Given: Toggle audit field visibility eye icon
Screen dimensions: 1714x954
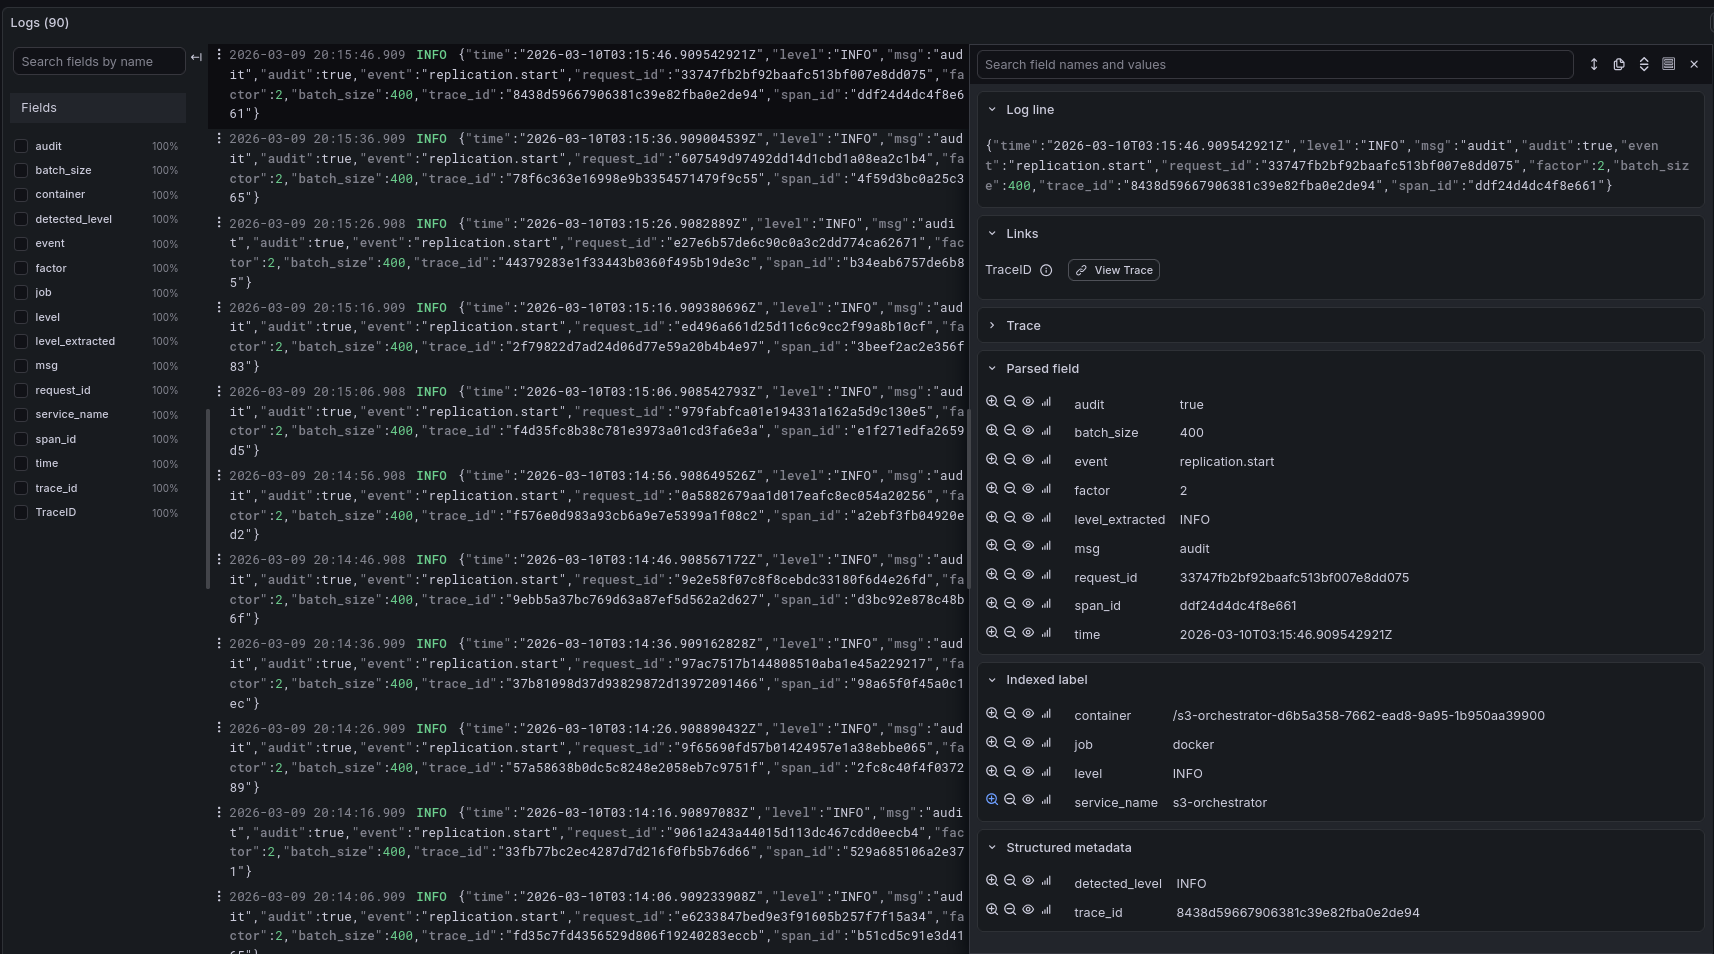Looking at the screenshot, I should 1028,401.
